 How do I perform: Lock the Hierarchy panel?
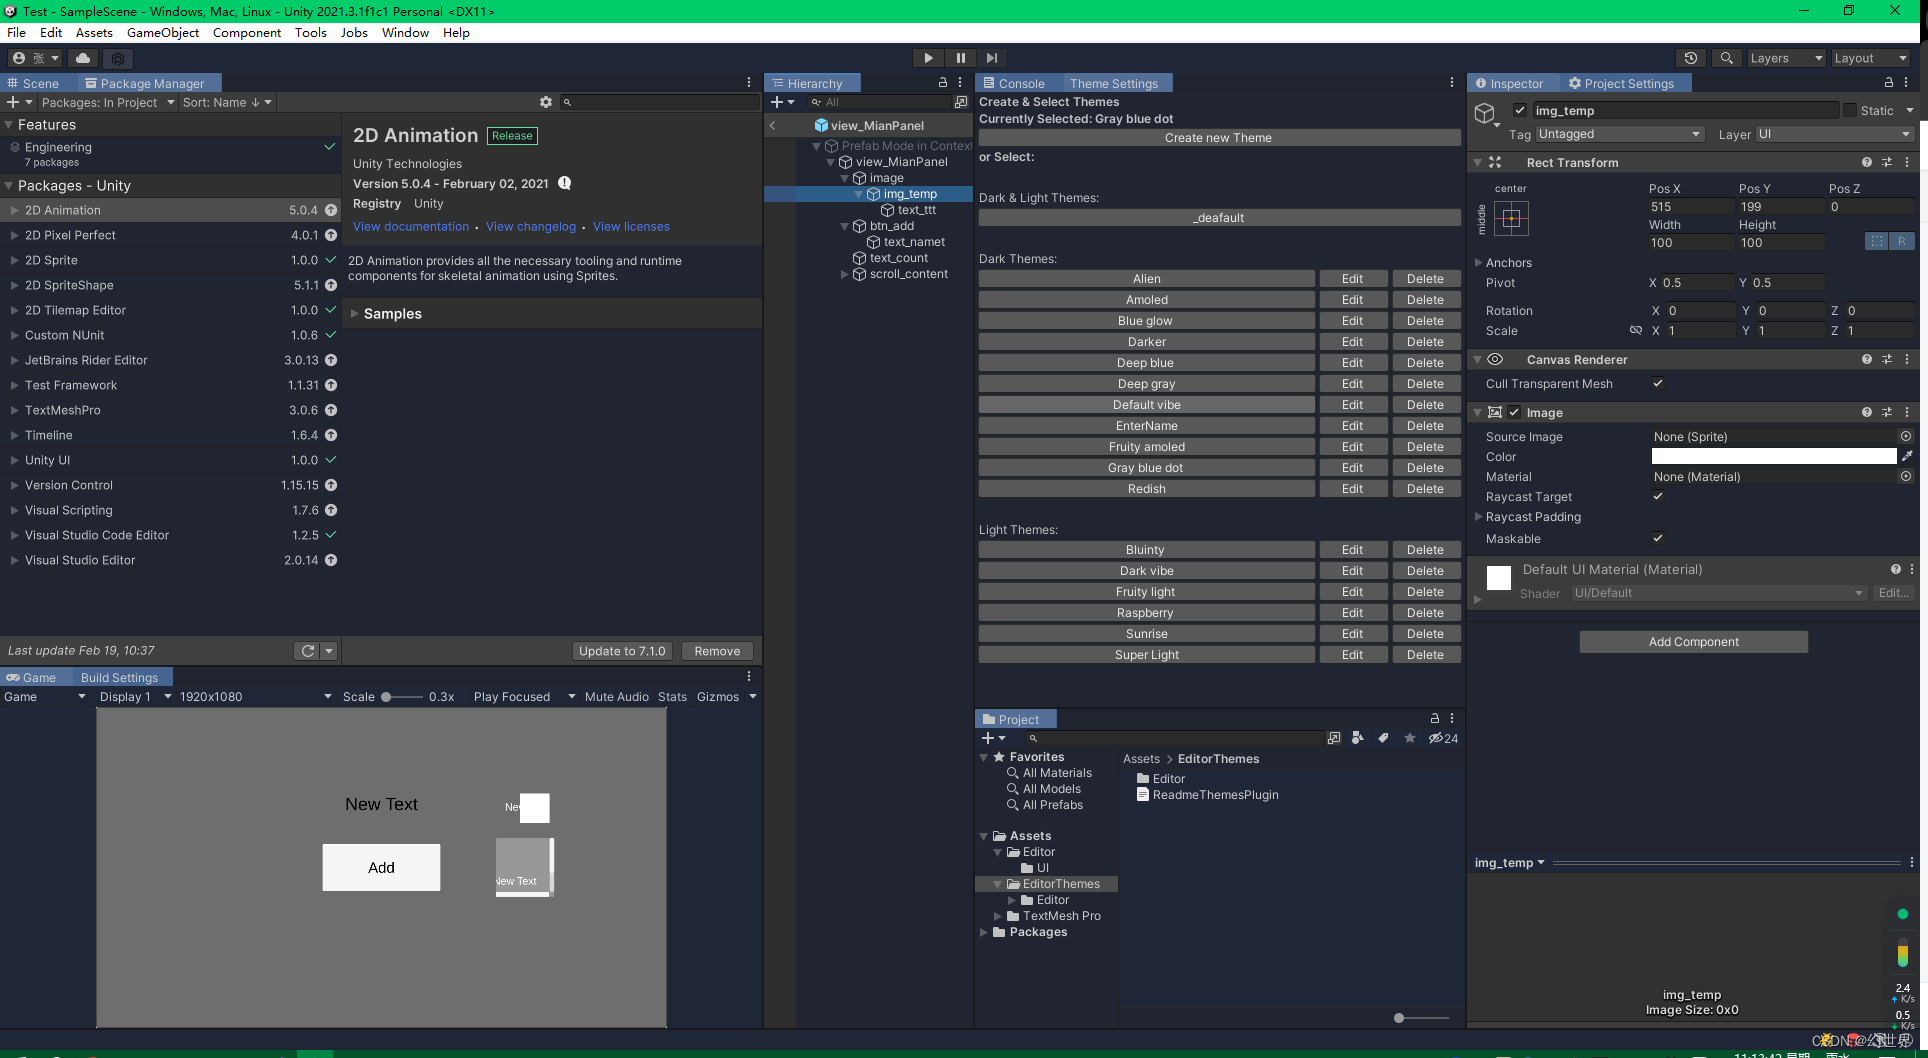[x=942, y=83]
